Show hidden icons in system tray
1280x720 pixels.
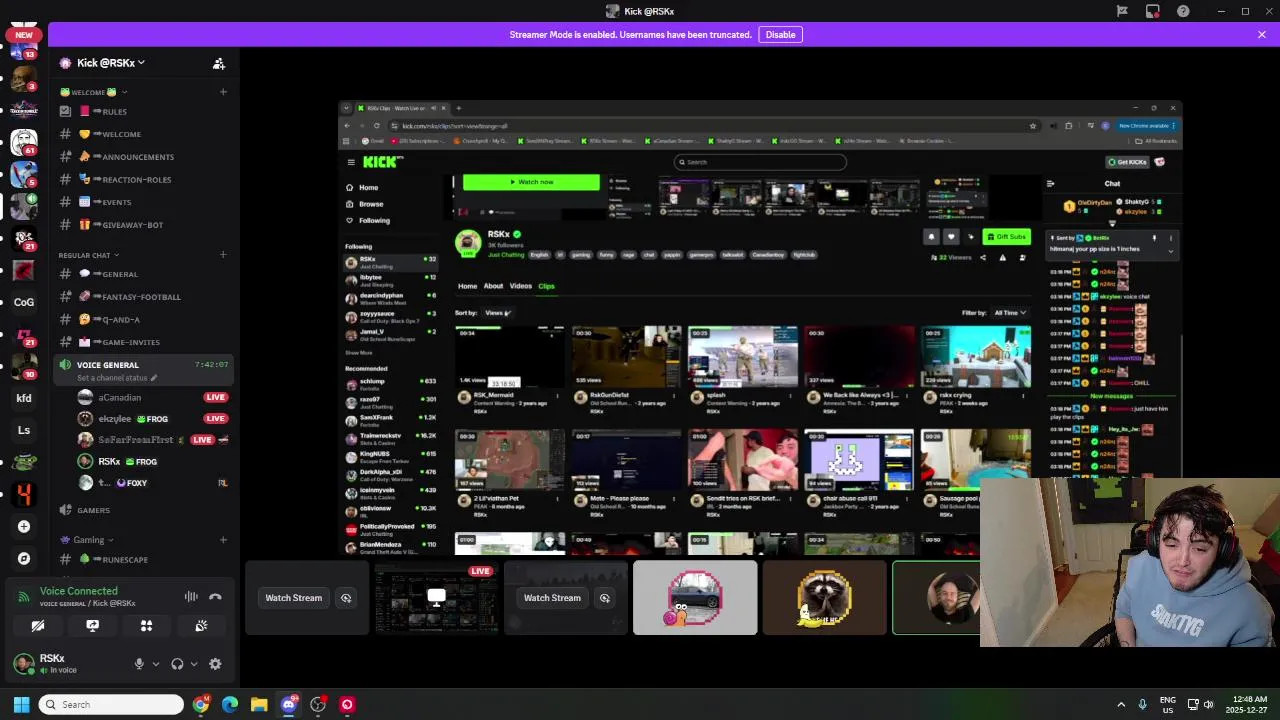1121,704
